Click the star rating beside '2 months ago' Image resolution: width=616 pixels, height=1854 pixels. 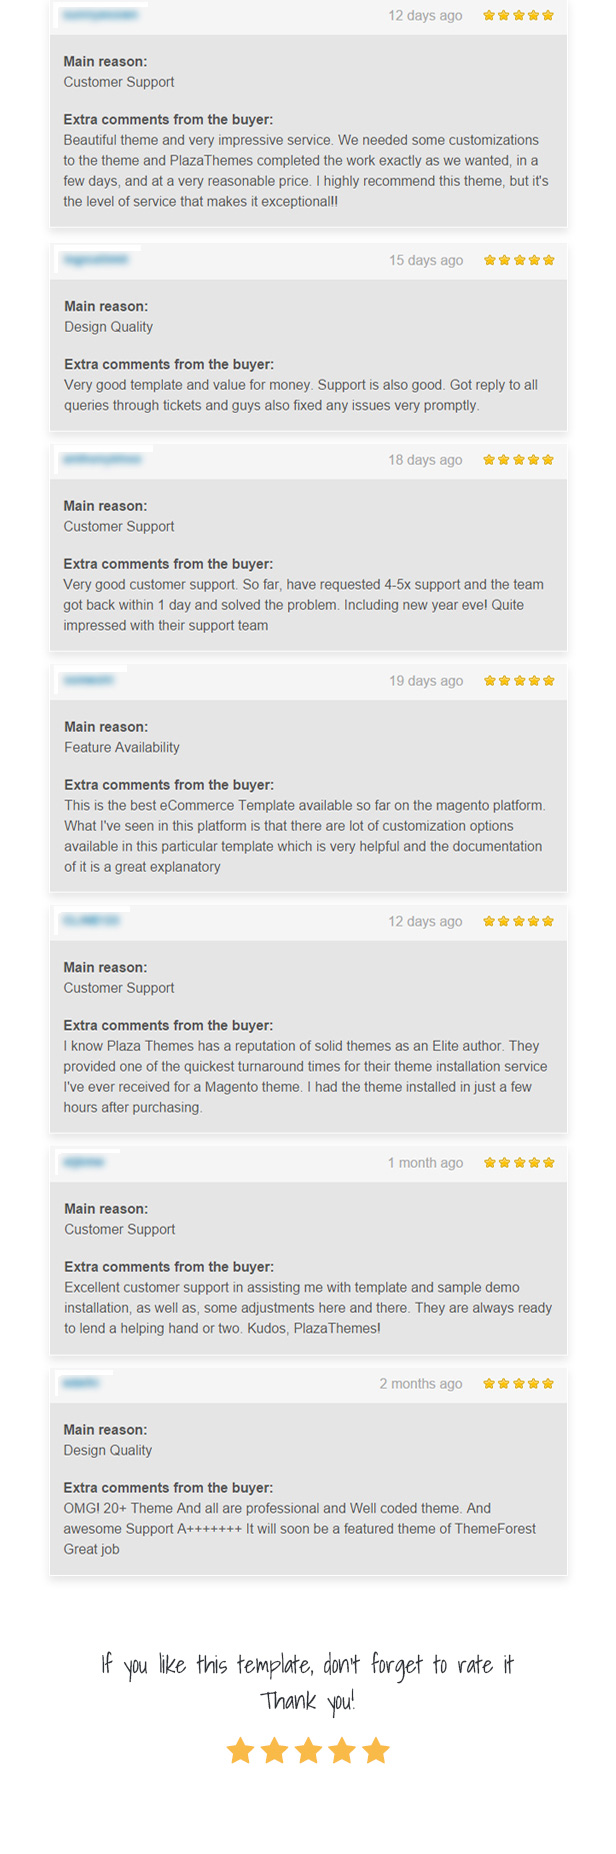[518, 1384]
